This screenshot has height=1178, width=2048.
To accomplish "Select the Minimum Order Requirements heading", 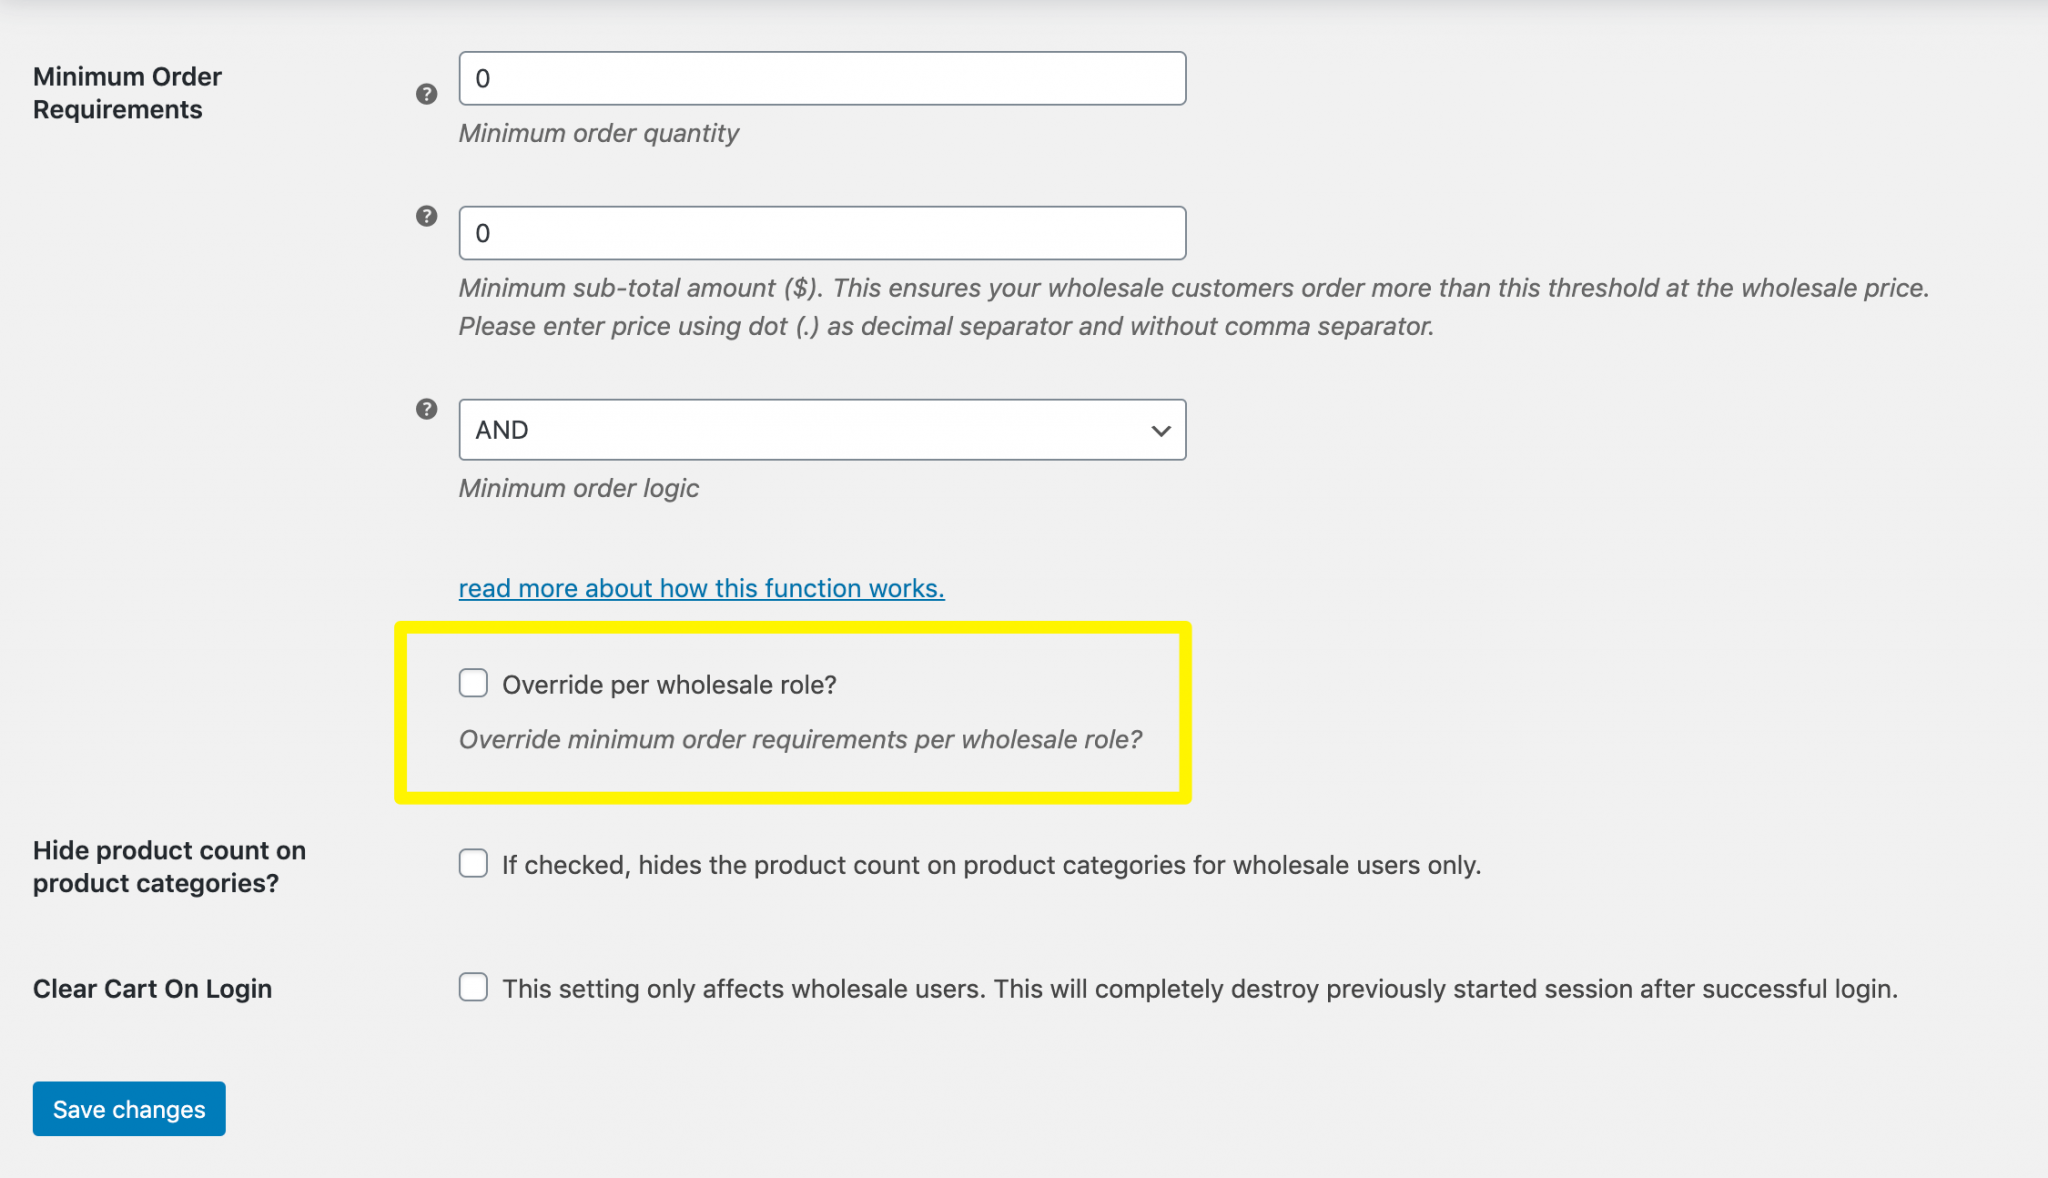I will coord(127,93).
